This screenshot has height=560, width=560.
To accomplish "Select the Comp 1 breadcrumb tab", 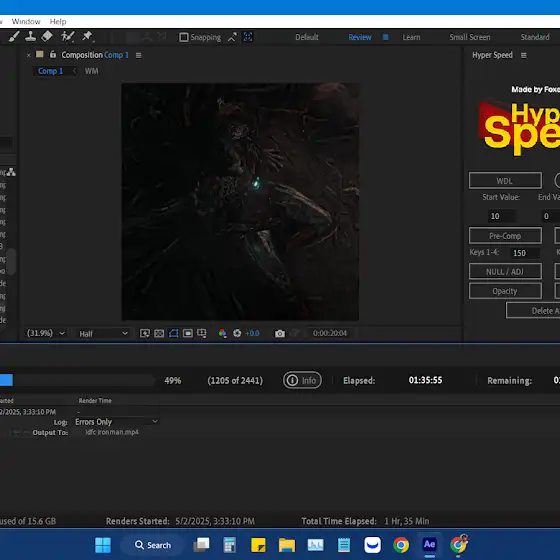I will (50, 71).
